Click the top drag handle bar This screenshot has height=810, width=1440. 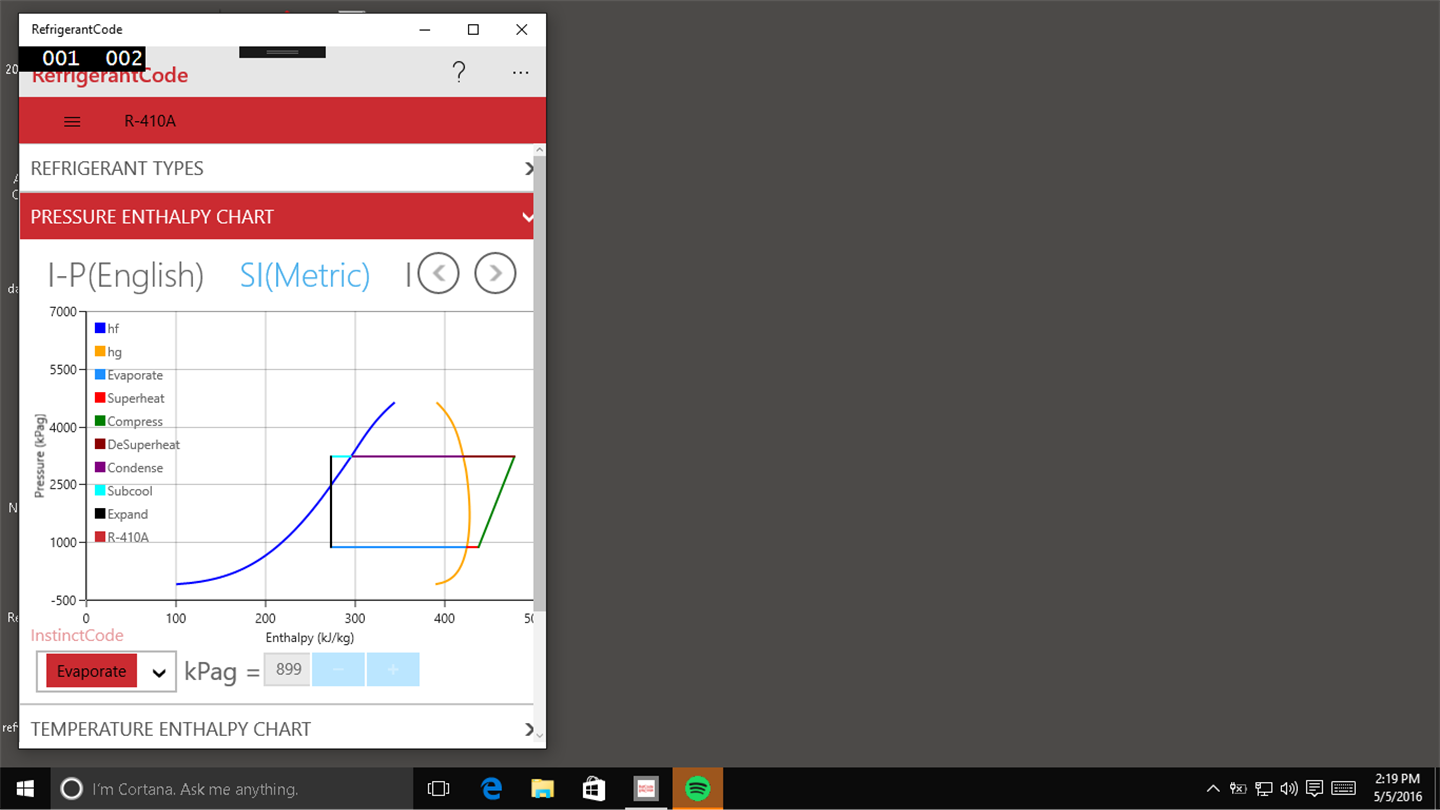(x=282, y=51)
